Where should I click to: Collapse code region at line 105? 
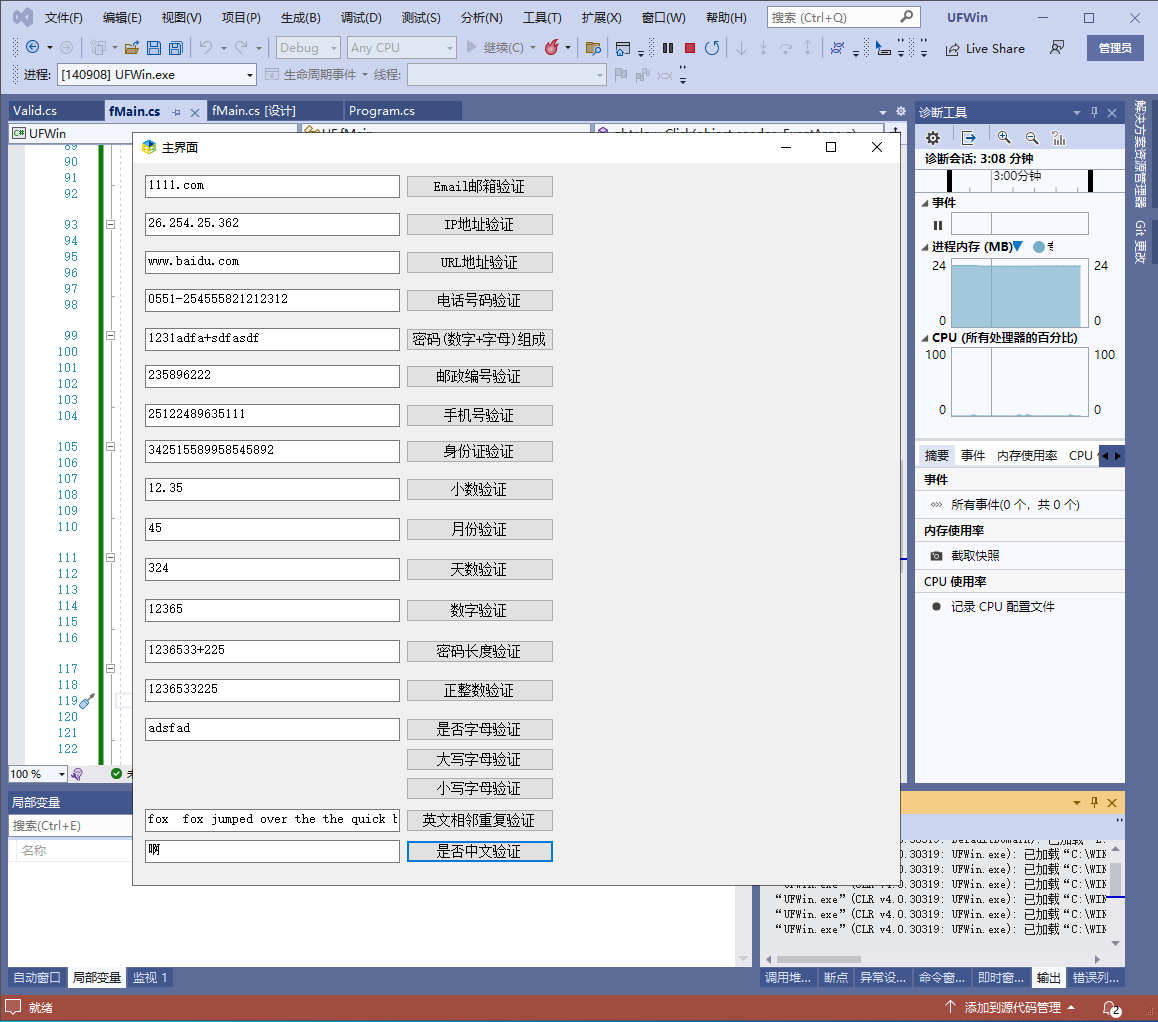tap(110, 446)
